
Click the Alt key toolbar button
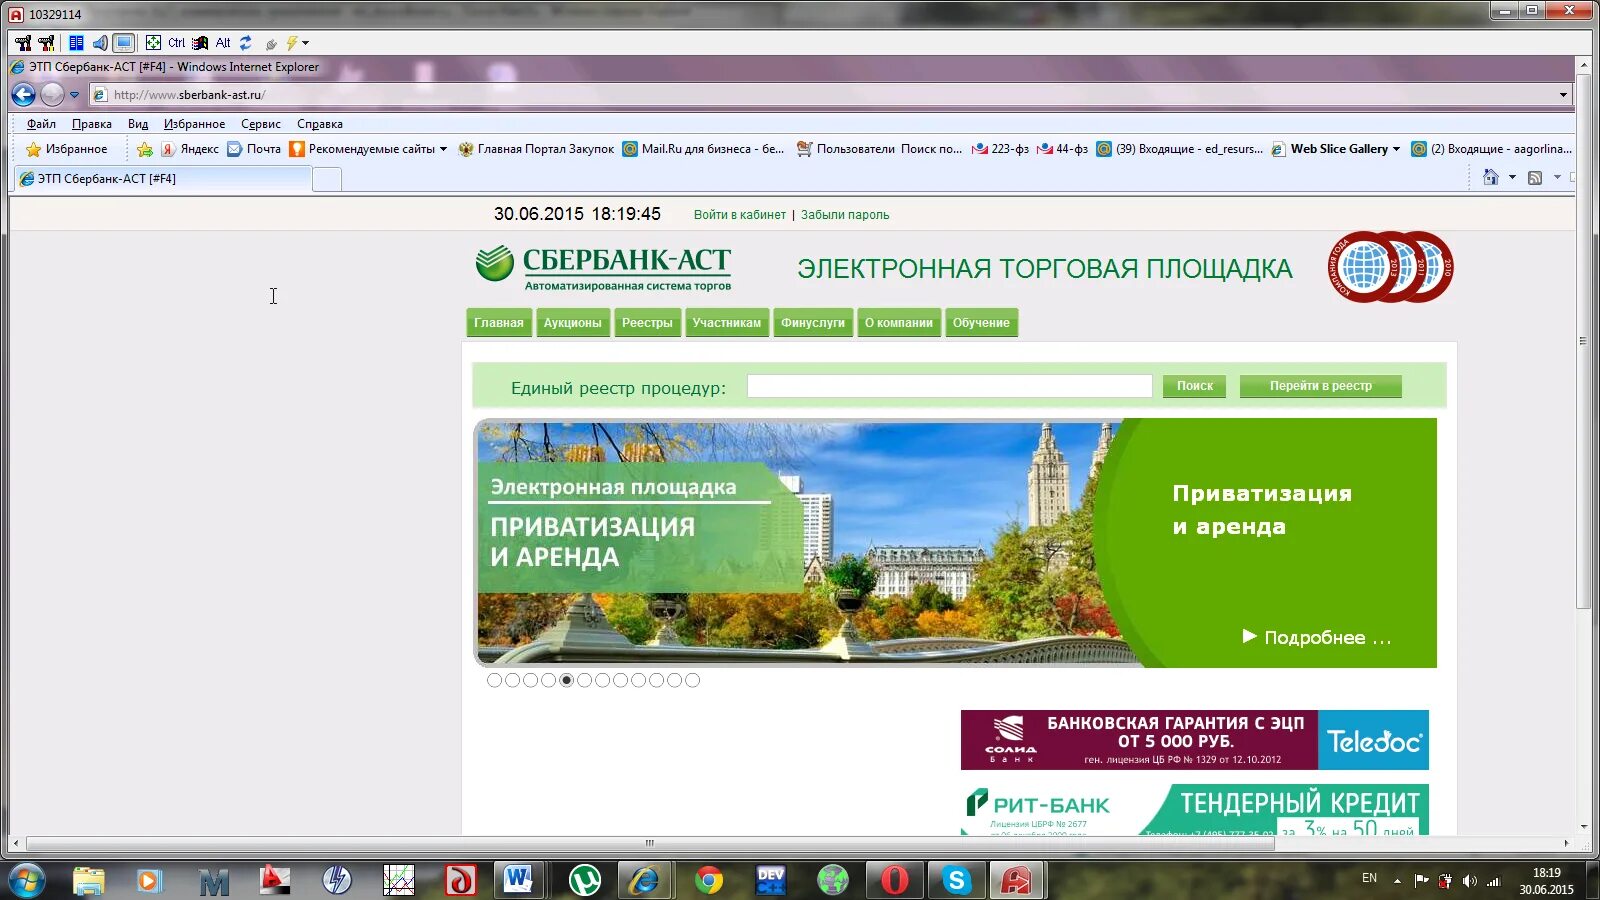(223, 43)
